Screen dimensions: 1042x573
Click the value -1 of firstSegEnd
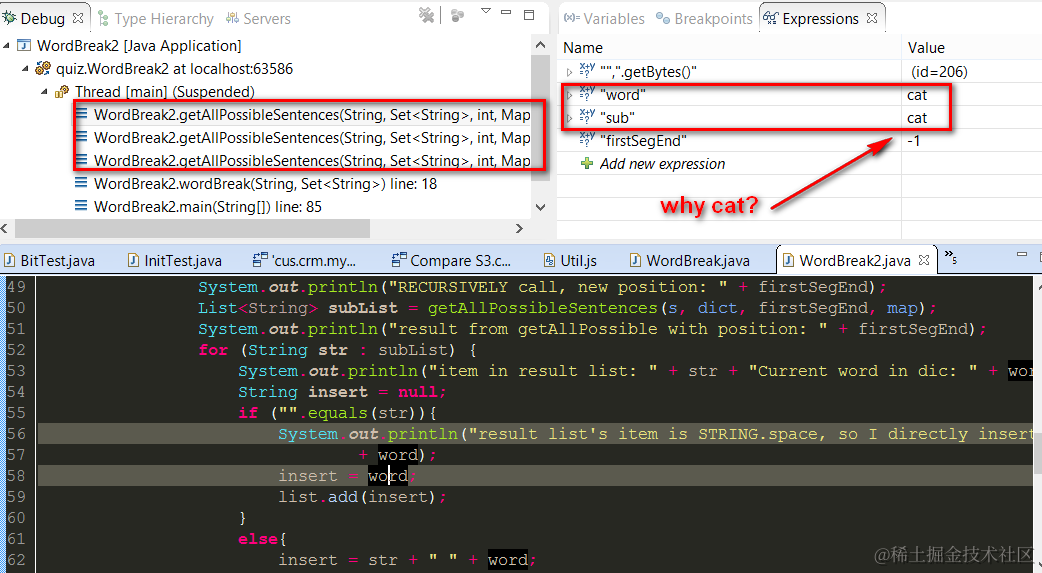[x=914, y=141]
